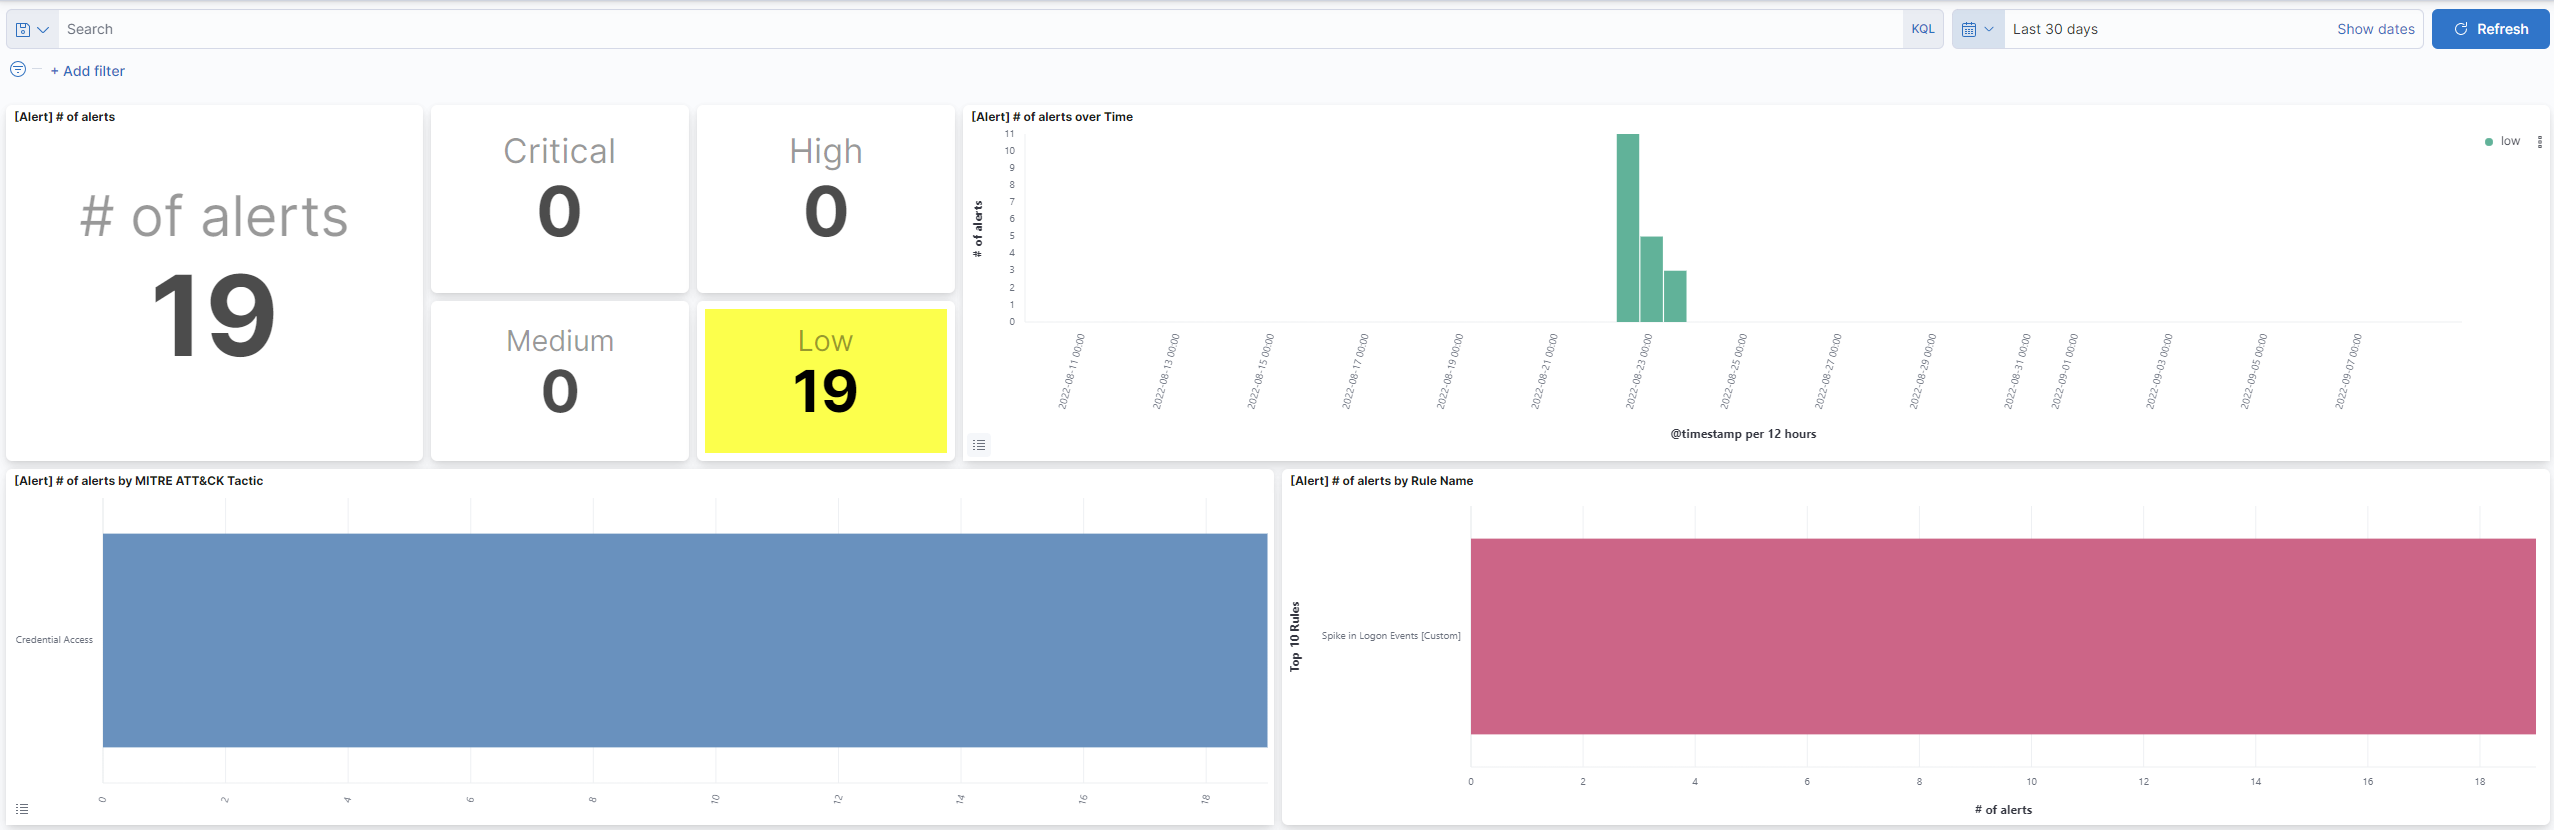Focus the Search query input field
Screen dimensions: 2554x830
pyautogui.click(x=980, y=30)
